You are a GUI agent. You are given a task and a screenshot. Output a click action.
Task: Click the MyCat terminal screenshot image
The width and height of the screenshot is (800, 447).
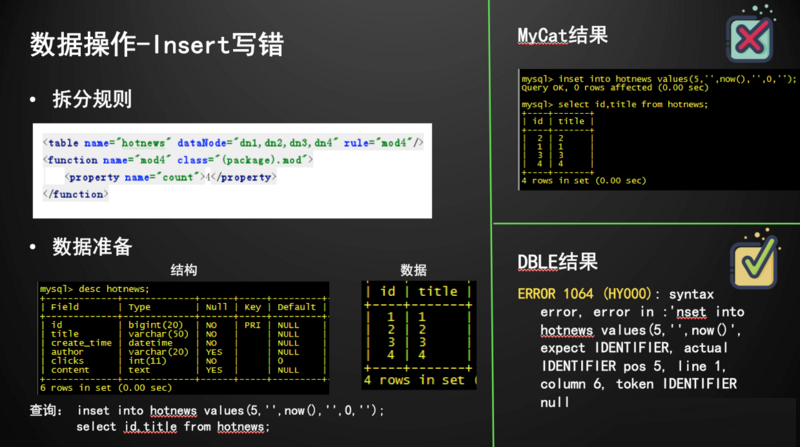point(658,130)
